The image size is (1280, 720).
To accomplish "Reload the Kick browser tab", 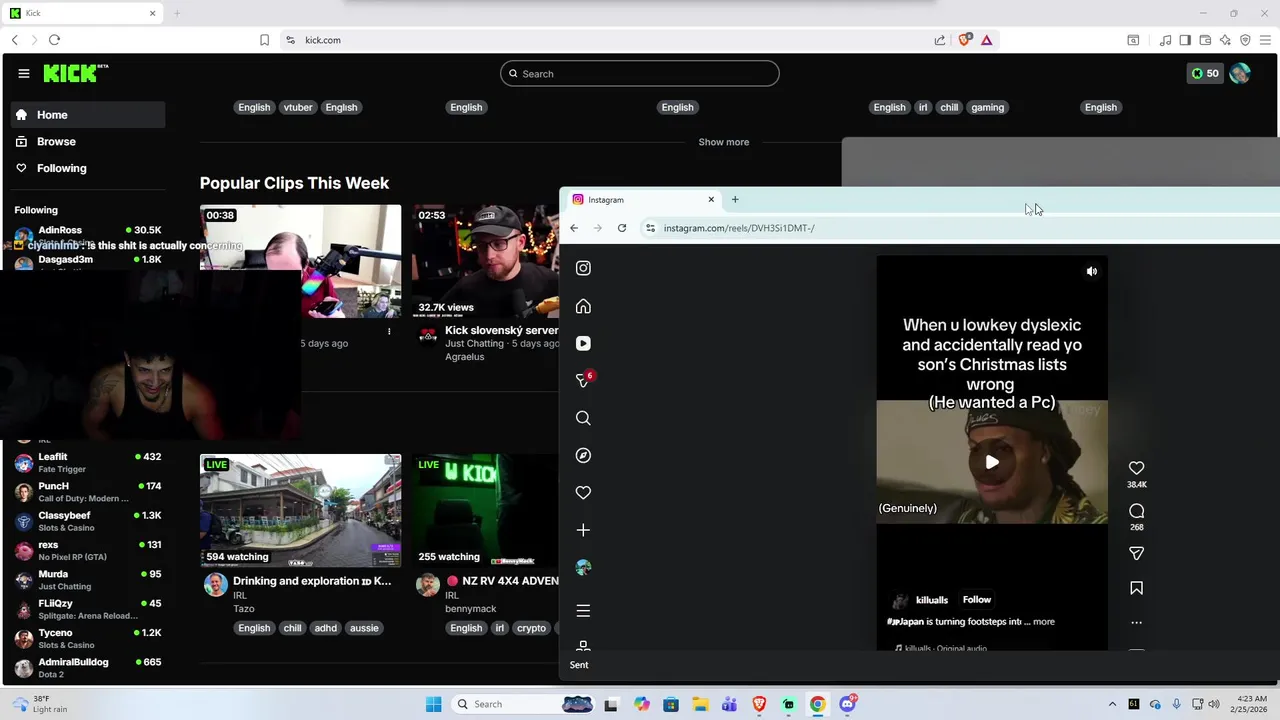I will (54, 40).
